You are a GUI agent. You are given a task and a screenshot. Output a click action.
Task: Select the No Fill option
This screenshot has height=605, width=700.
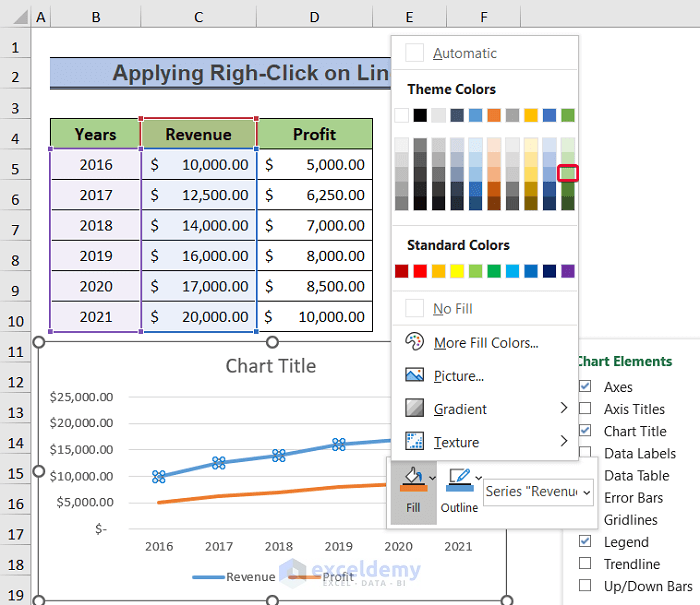484,308
